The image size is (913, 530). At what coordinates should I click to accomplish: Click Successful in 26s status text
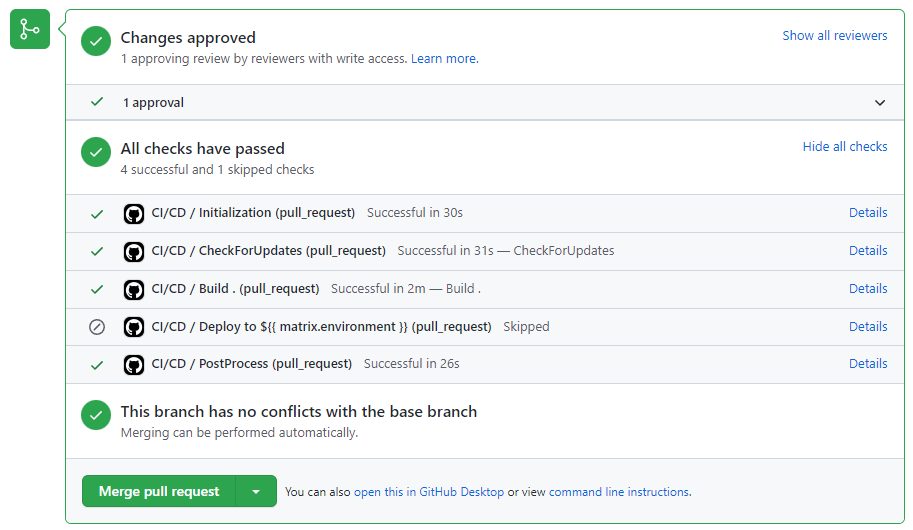pyautogui.click(x=412, y=363)
